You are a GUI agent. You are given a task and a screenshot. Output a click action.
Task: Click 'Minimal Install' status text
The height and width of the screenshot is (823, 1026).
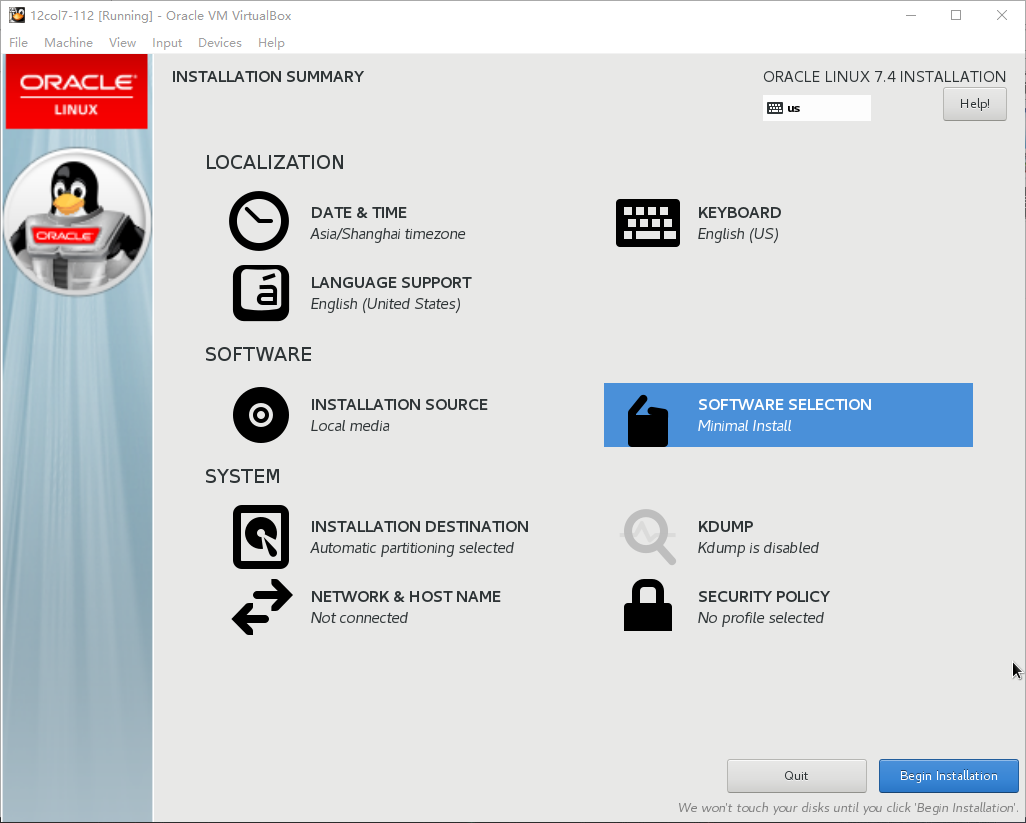pos(745,426)
